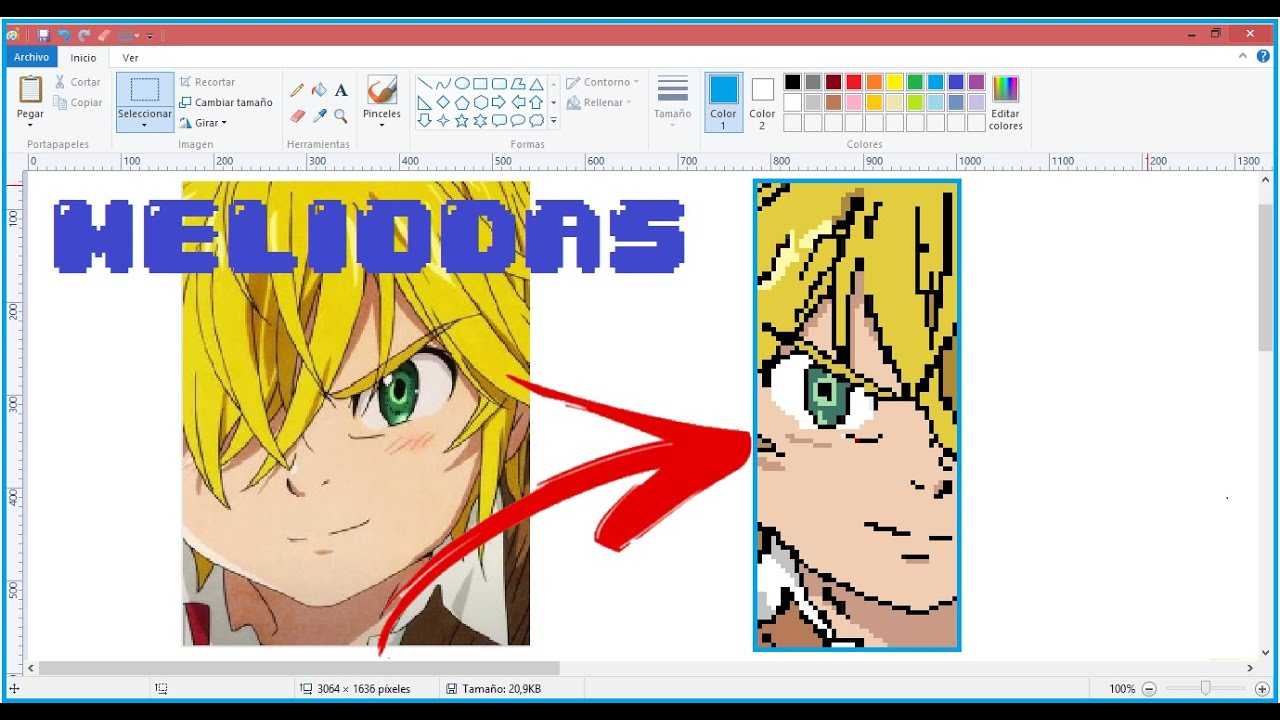1280x720 pixels.
Task: Choose the Five-point star shape
Action: click(x=461, y=120)
